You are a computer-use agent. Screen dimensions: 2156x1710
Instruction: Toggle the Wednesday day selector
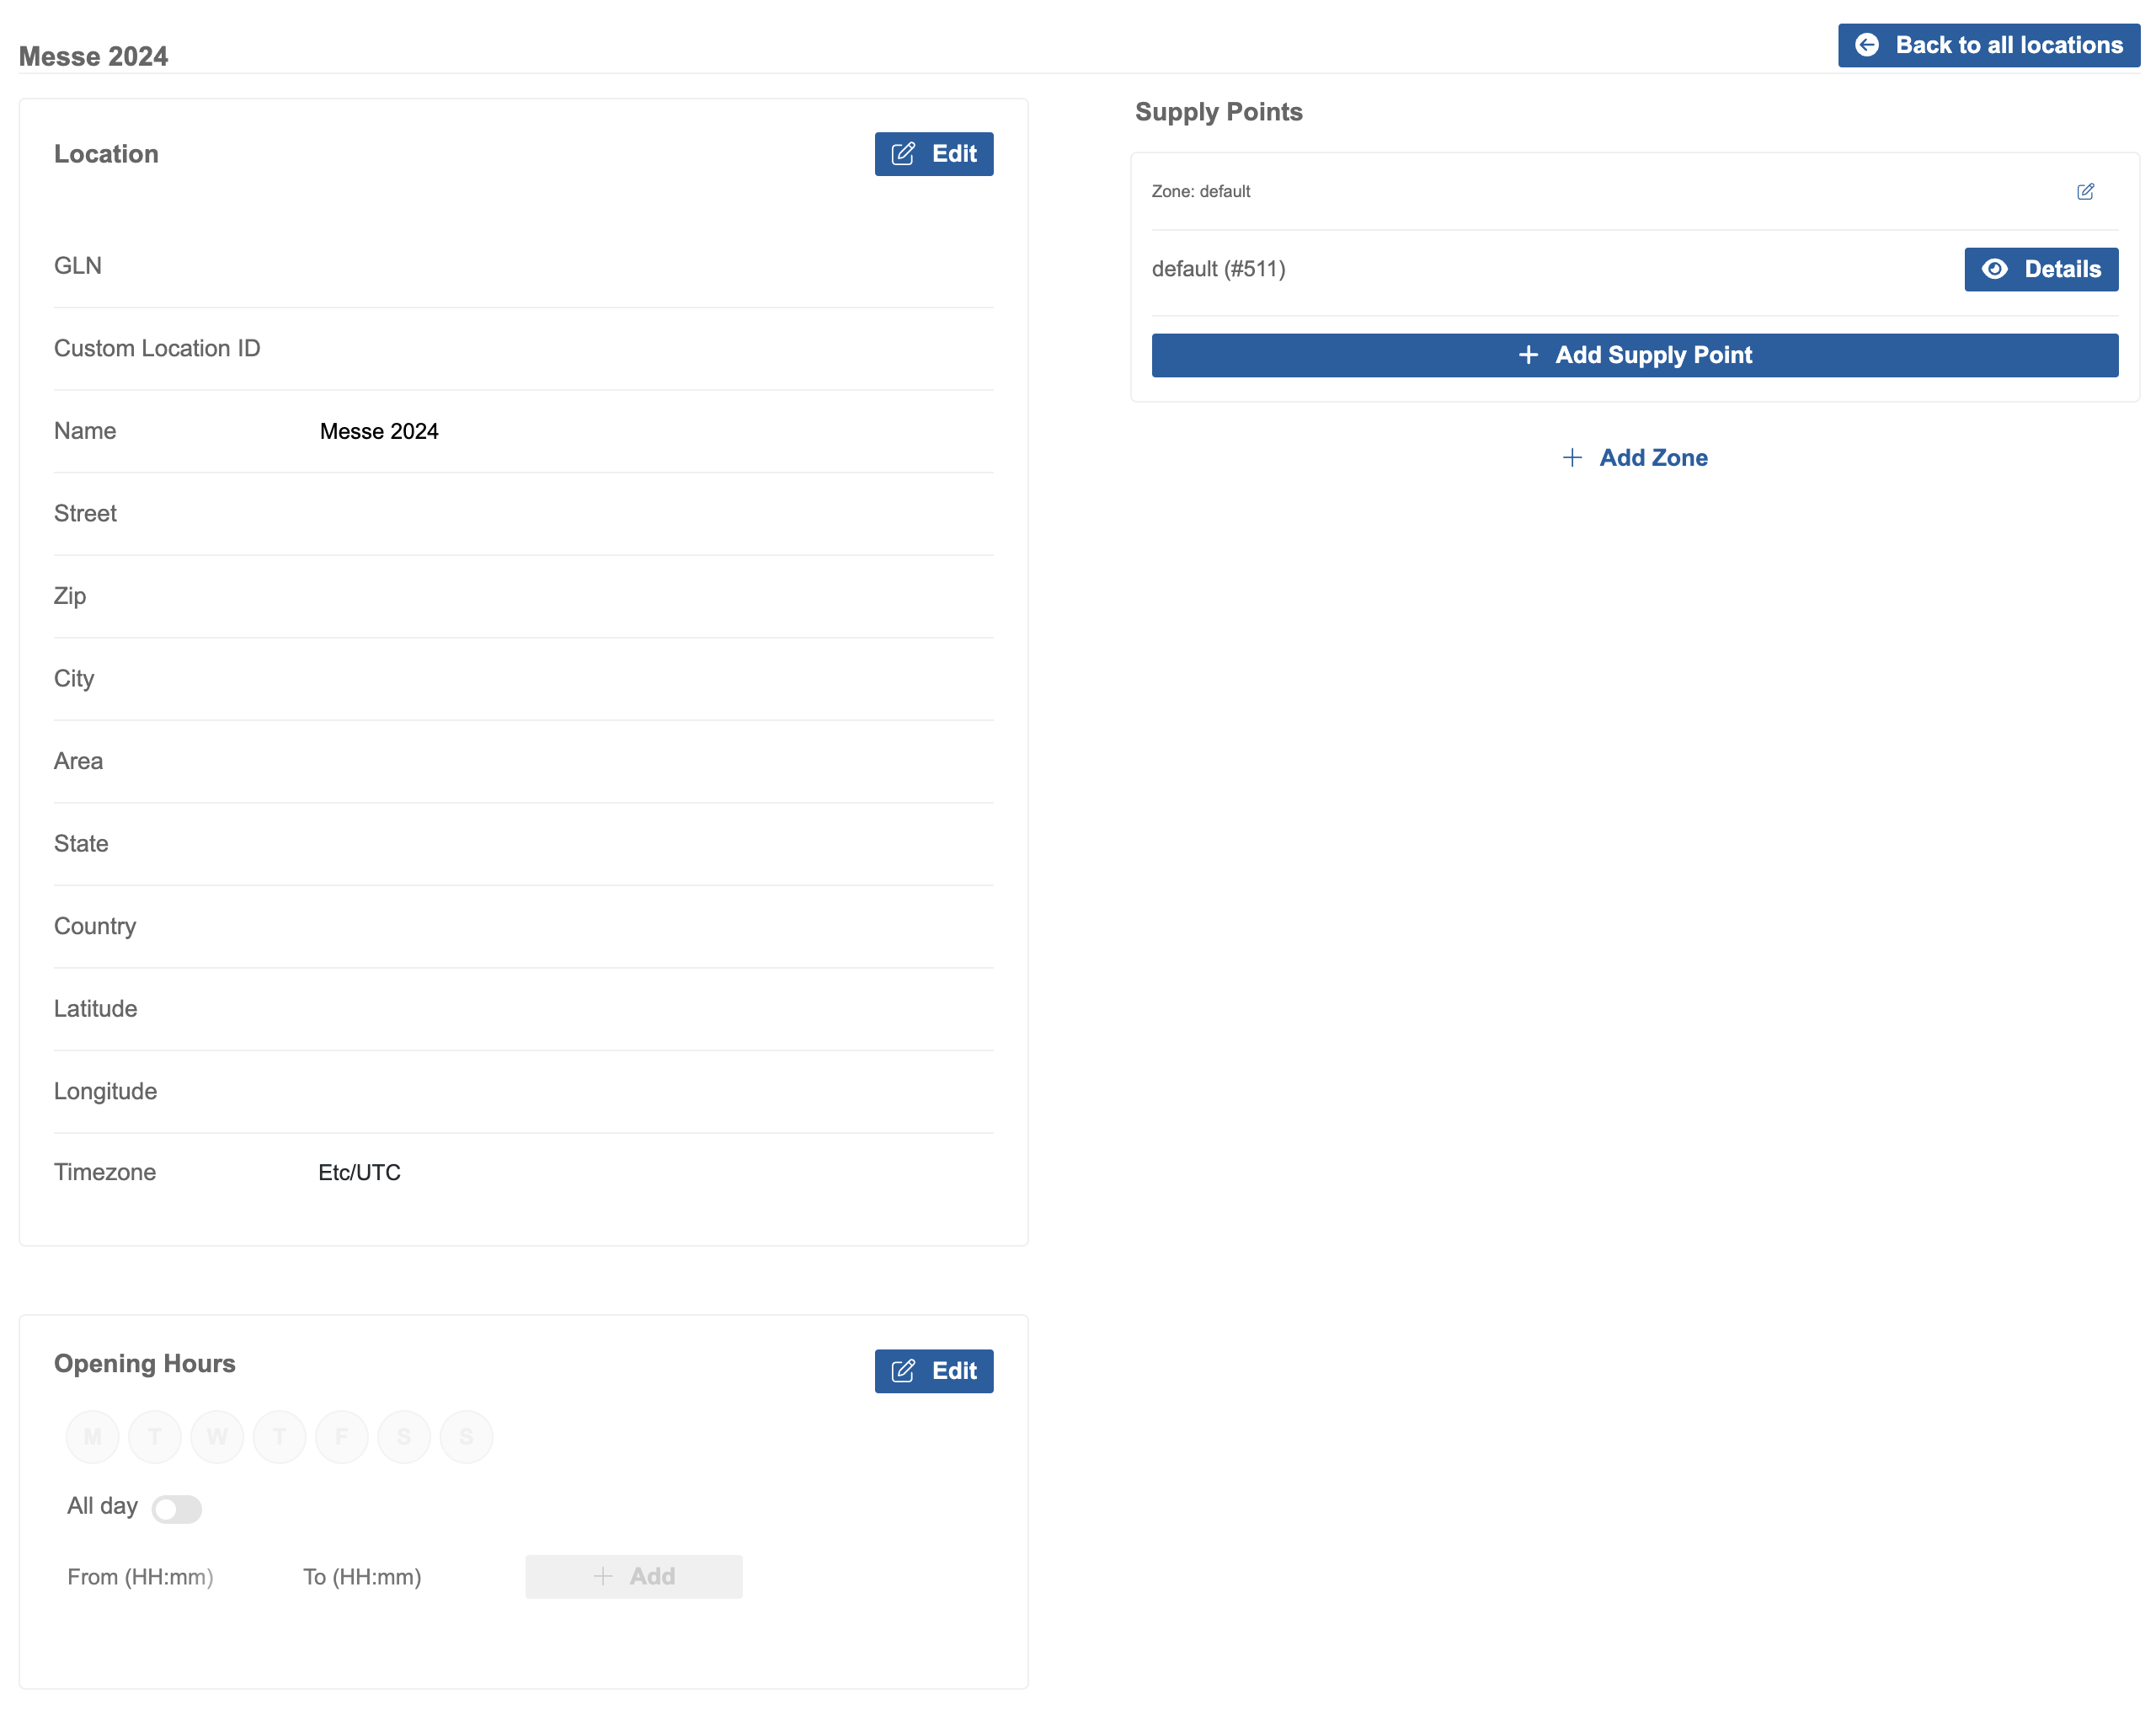(x=217, y=1436)
